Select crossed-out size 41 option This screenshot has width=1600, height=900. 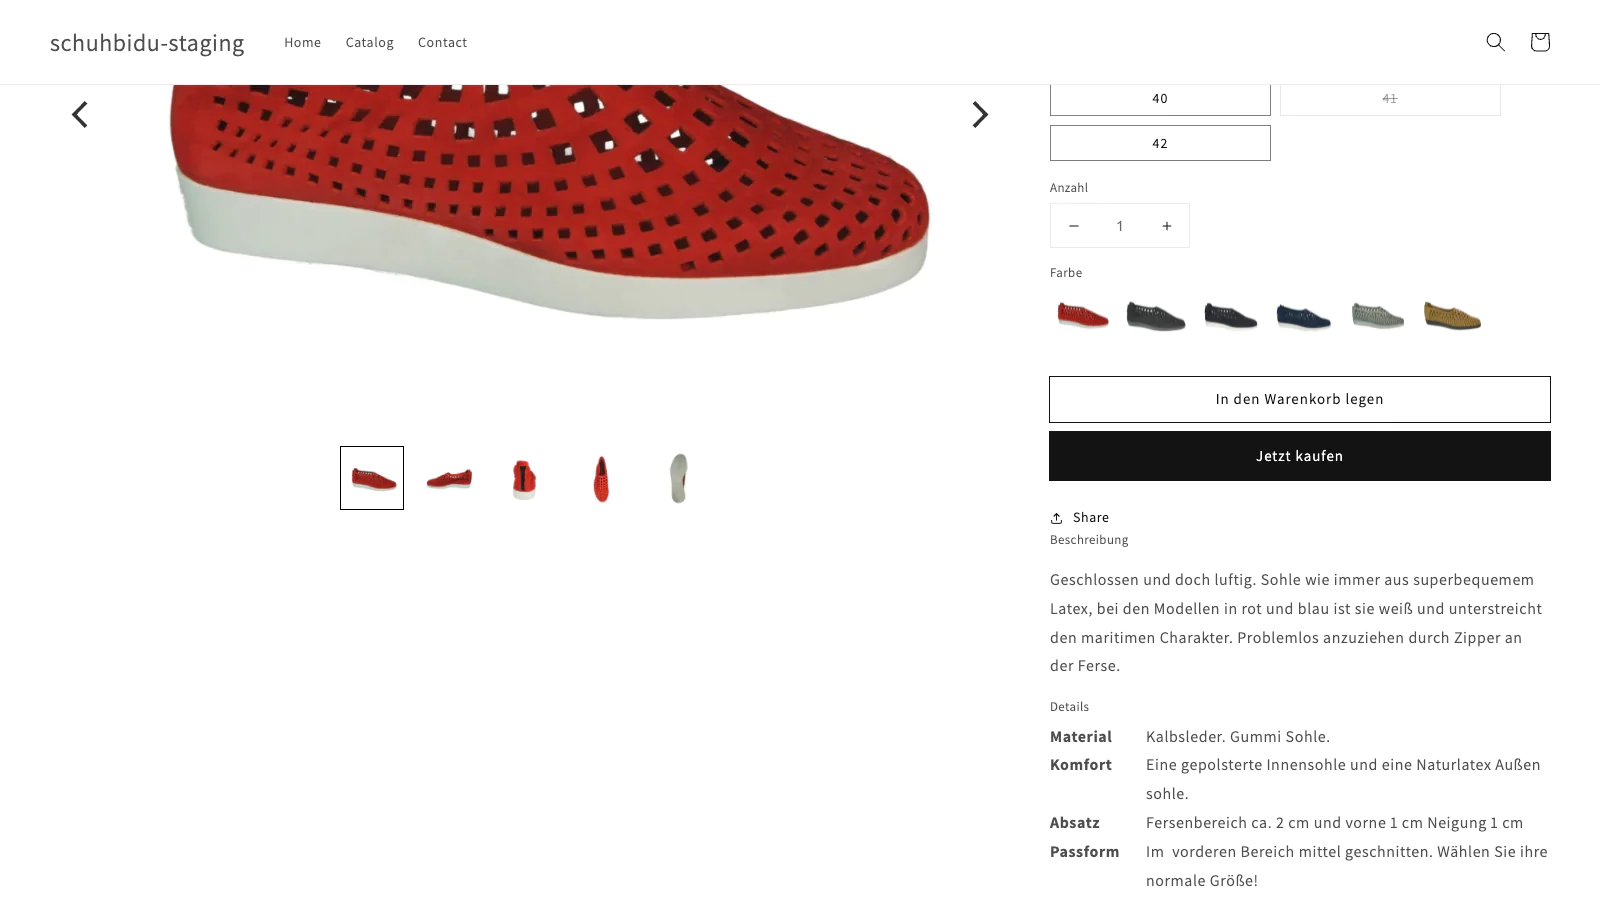1390,99
